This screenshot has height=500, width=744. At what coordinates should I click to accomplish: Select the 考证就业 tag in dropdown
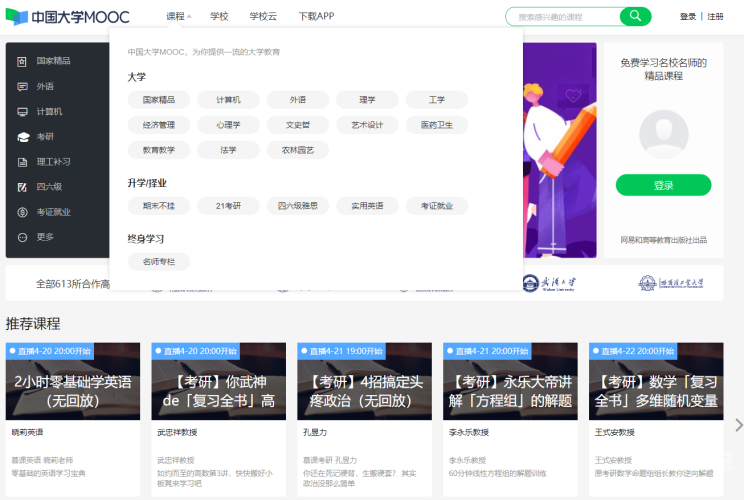click(437, 206)
